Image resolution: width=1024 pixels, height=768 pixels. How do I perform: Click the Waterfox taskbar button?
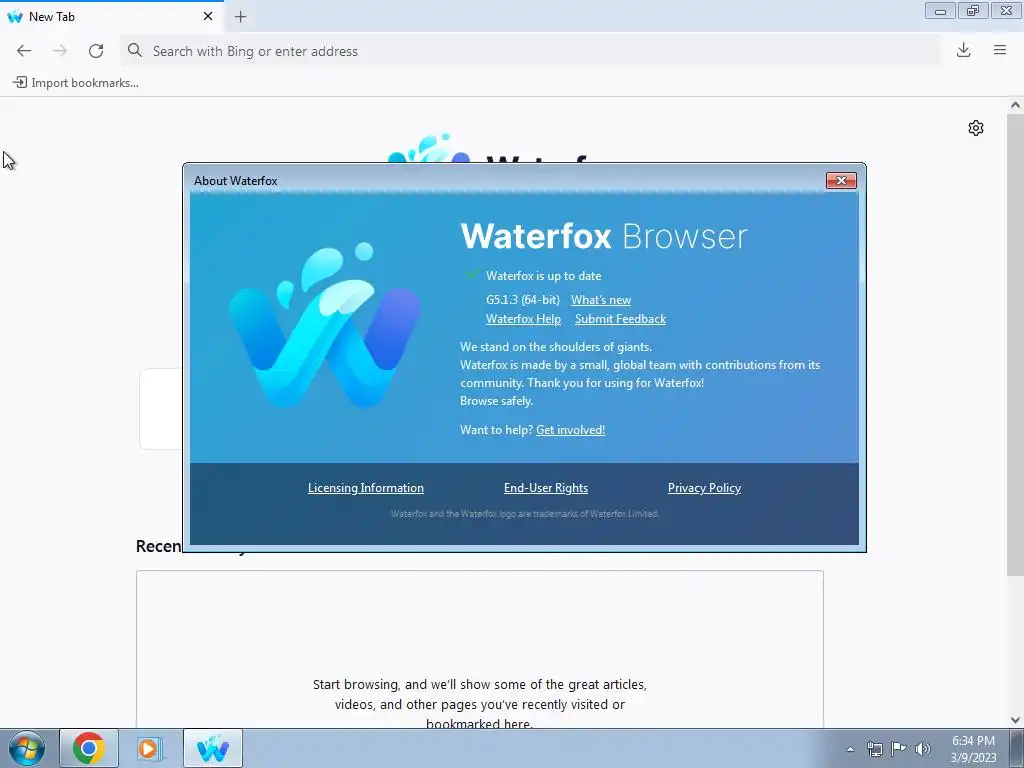pyautogui.click(x=213, y=748)
